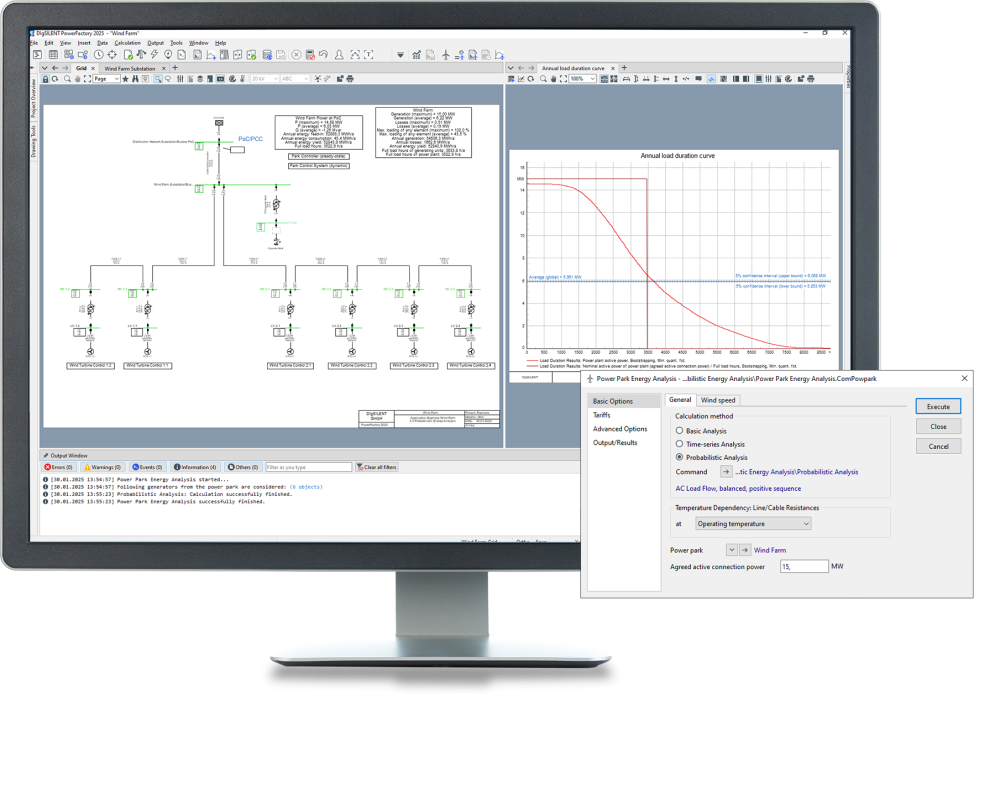Click the Filter as you type field
This screenshot has width=1000, height=788.
click(x=309, y=467)
